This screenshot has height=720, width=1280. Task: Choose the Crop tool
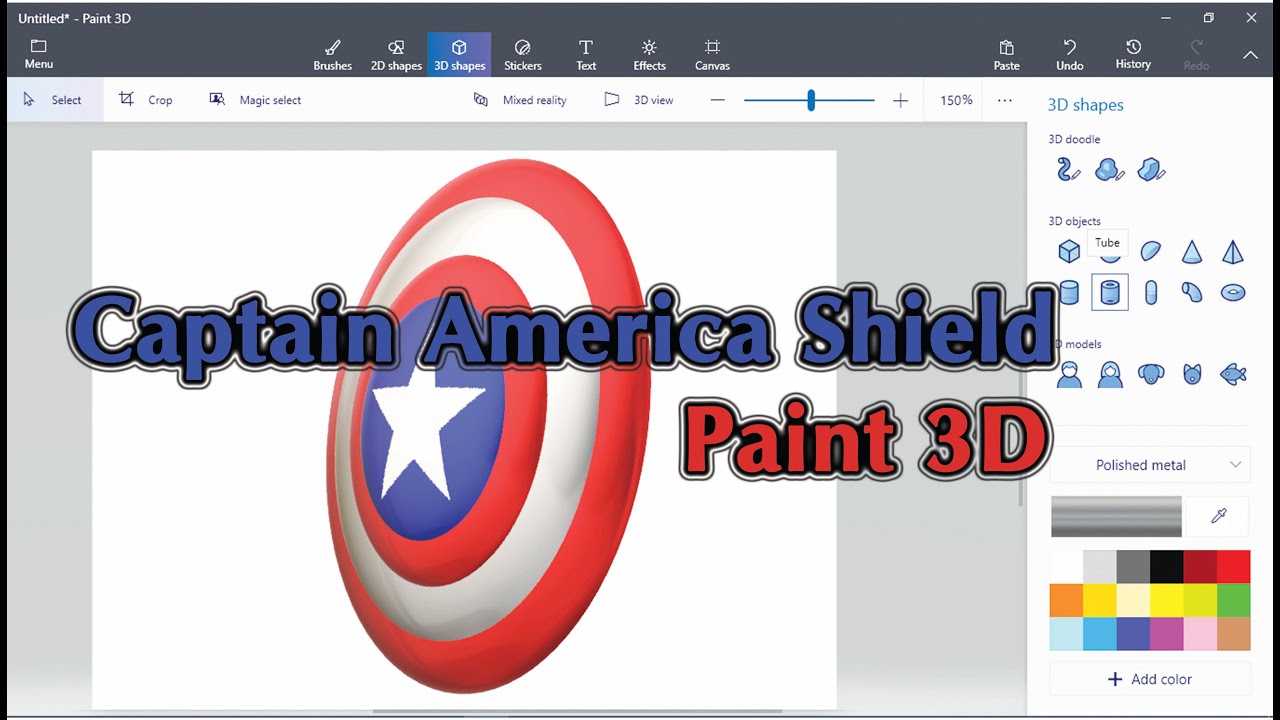pyautogui.click(x=146, y=100)
